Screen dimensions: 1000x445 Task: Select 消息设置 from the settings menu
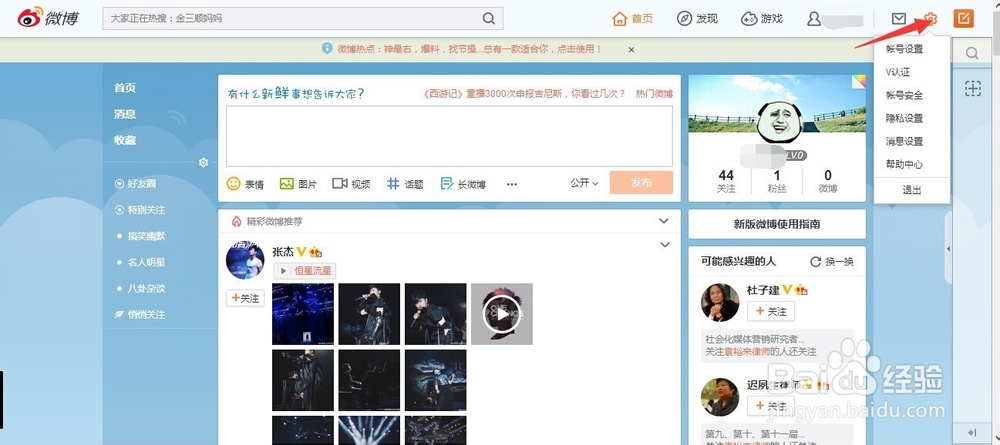pos(904,141)
